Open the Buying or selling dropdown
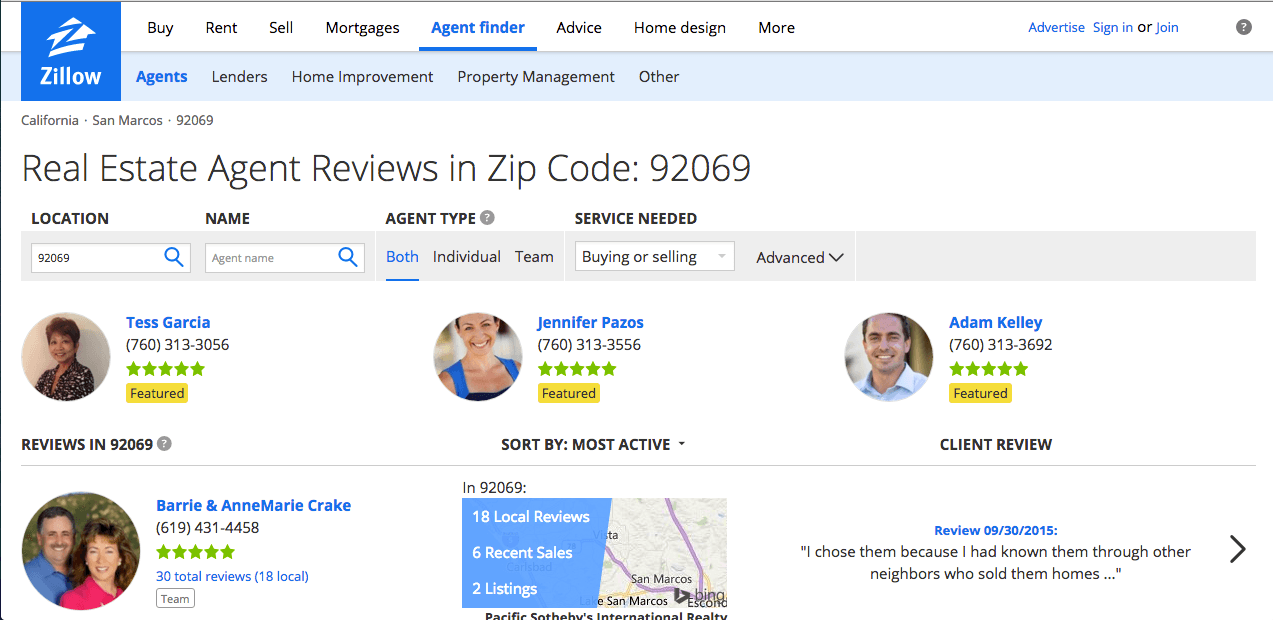 [654, 257]
